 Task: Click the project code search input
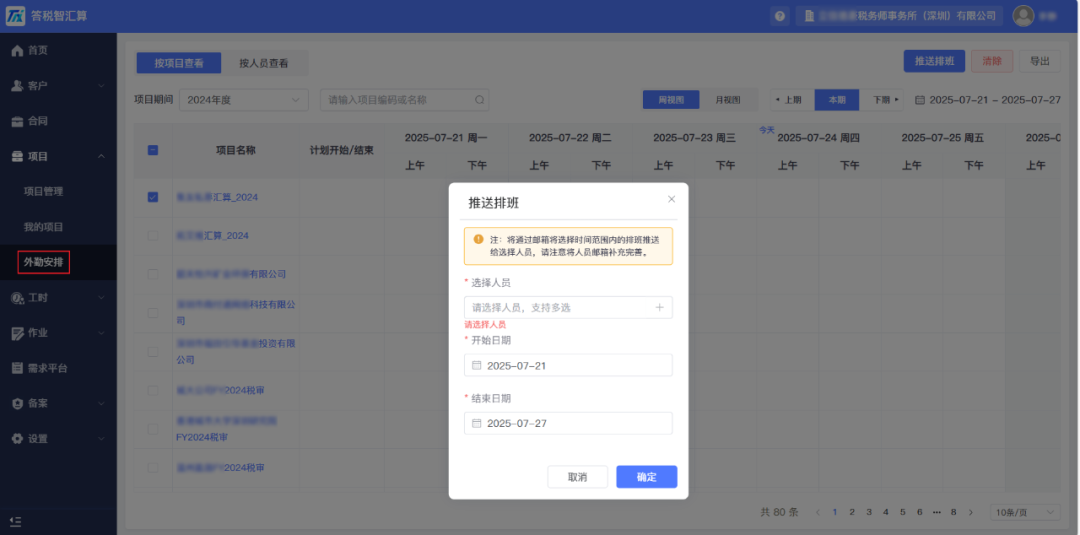(404, 100)
